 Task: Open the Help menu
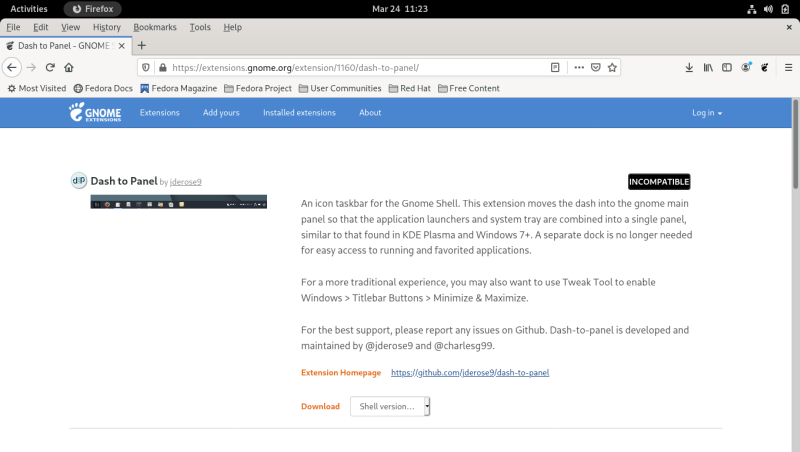pos(232,27)
